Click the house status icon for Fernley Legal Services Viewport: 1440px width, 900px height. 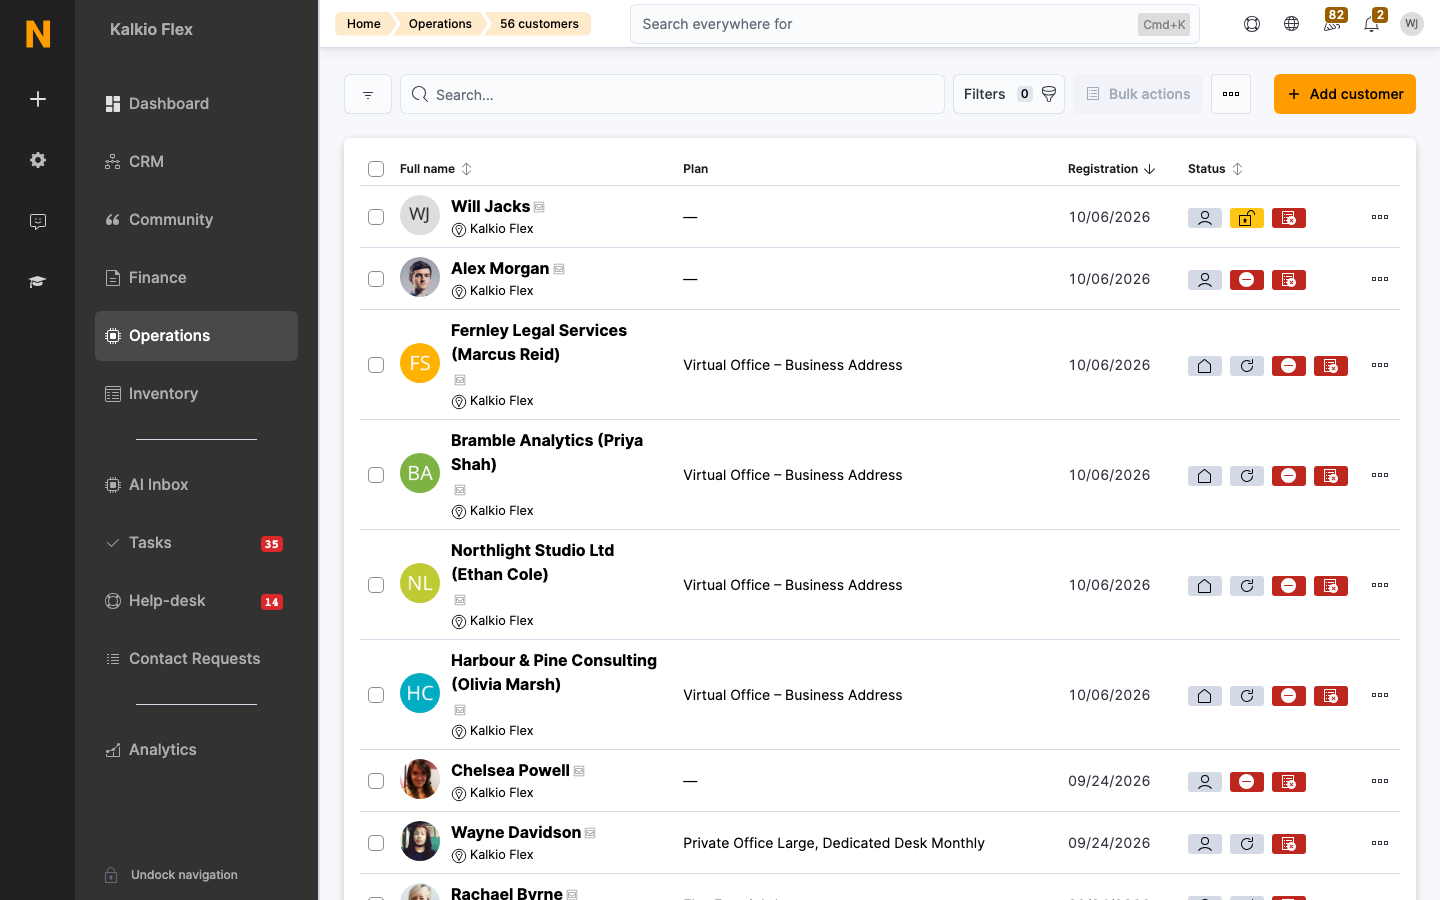tap(1205, 366)
